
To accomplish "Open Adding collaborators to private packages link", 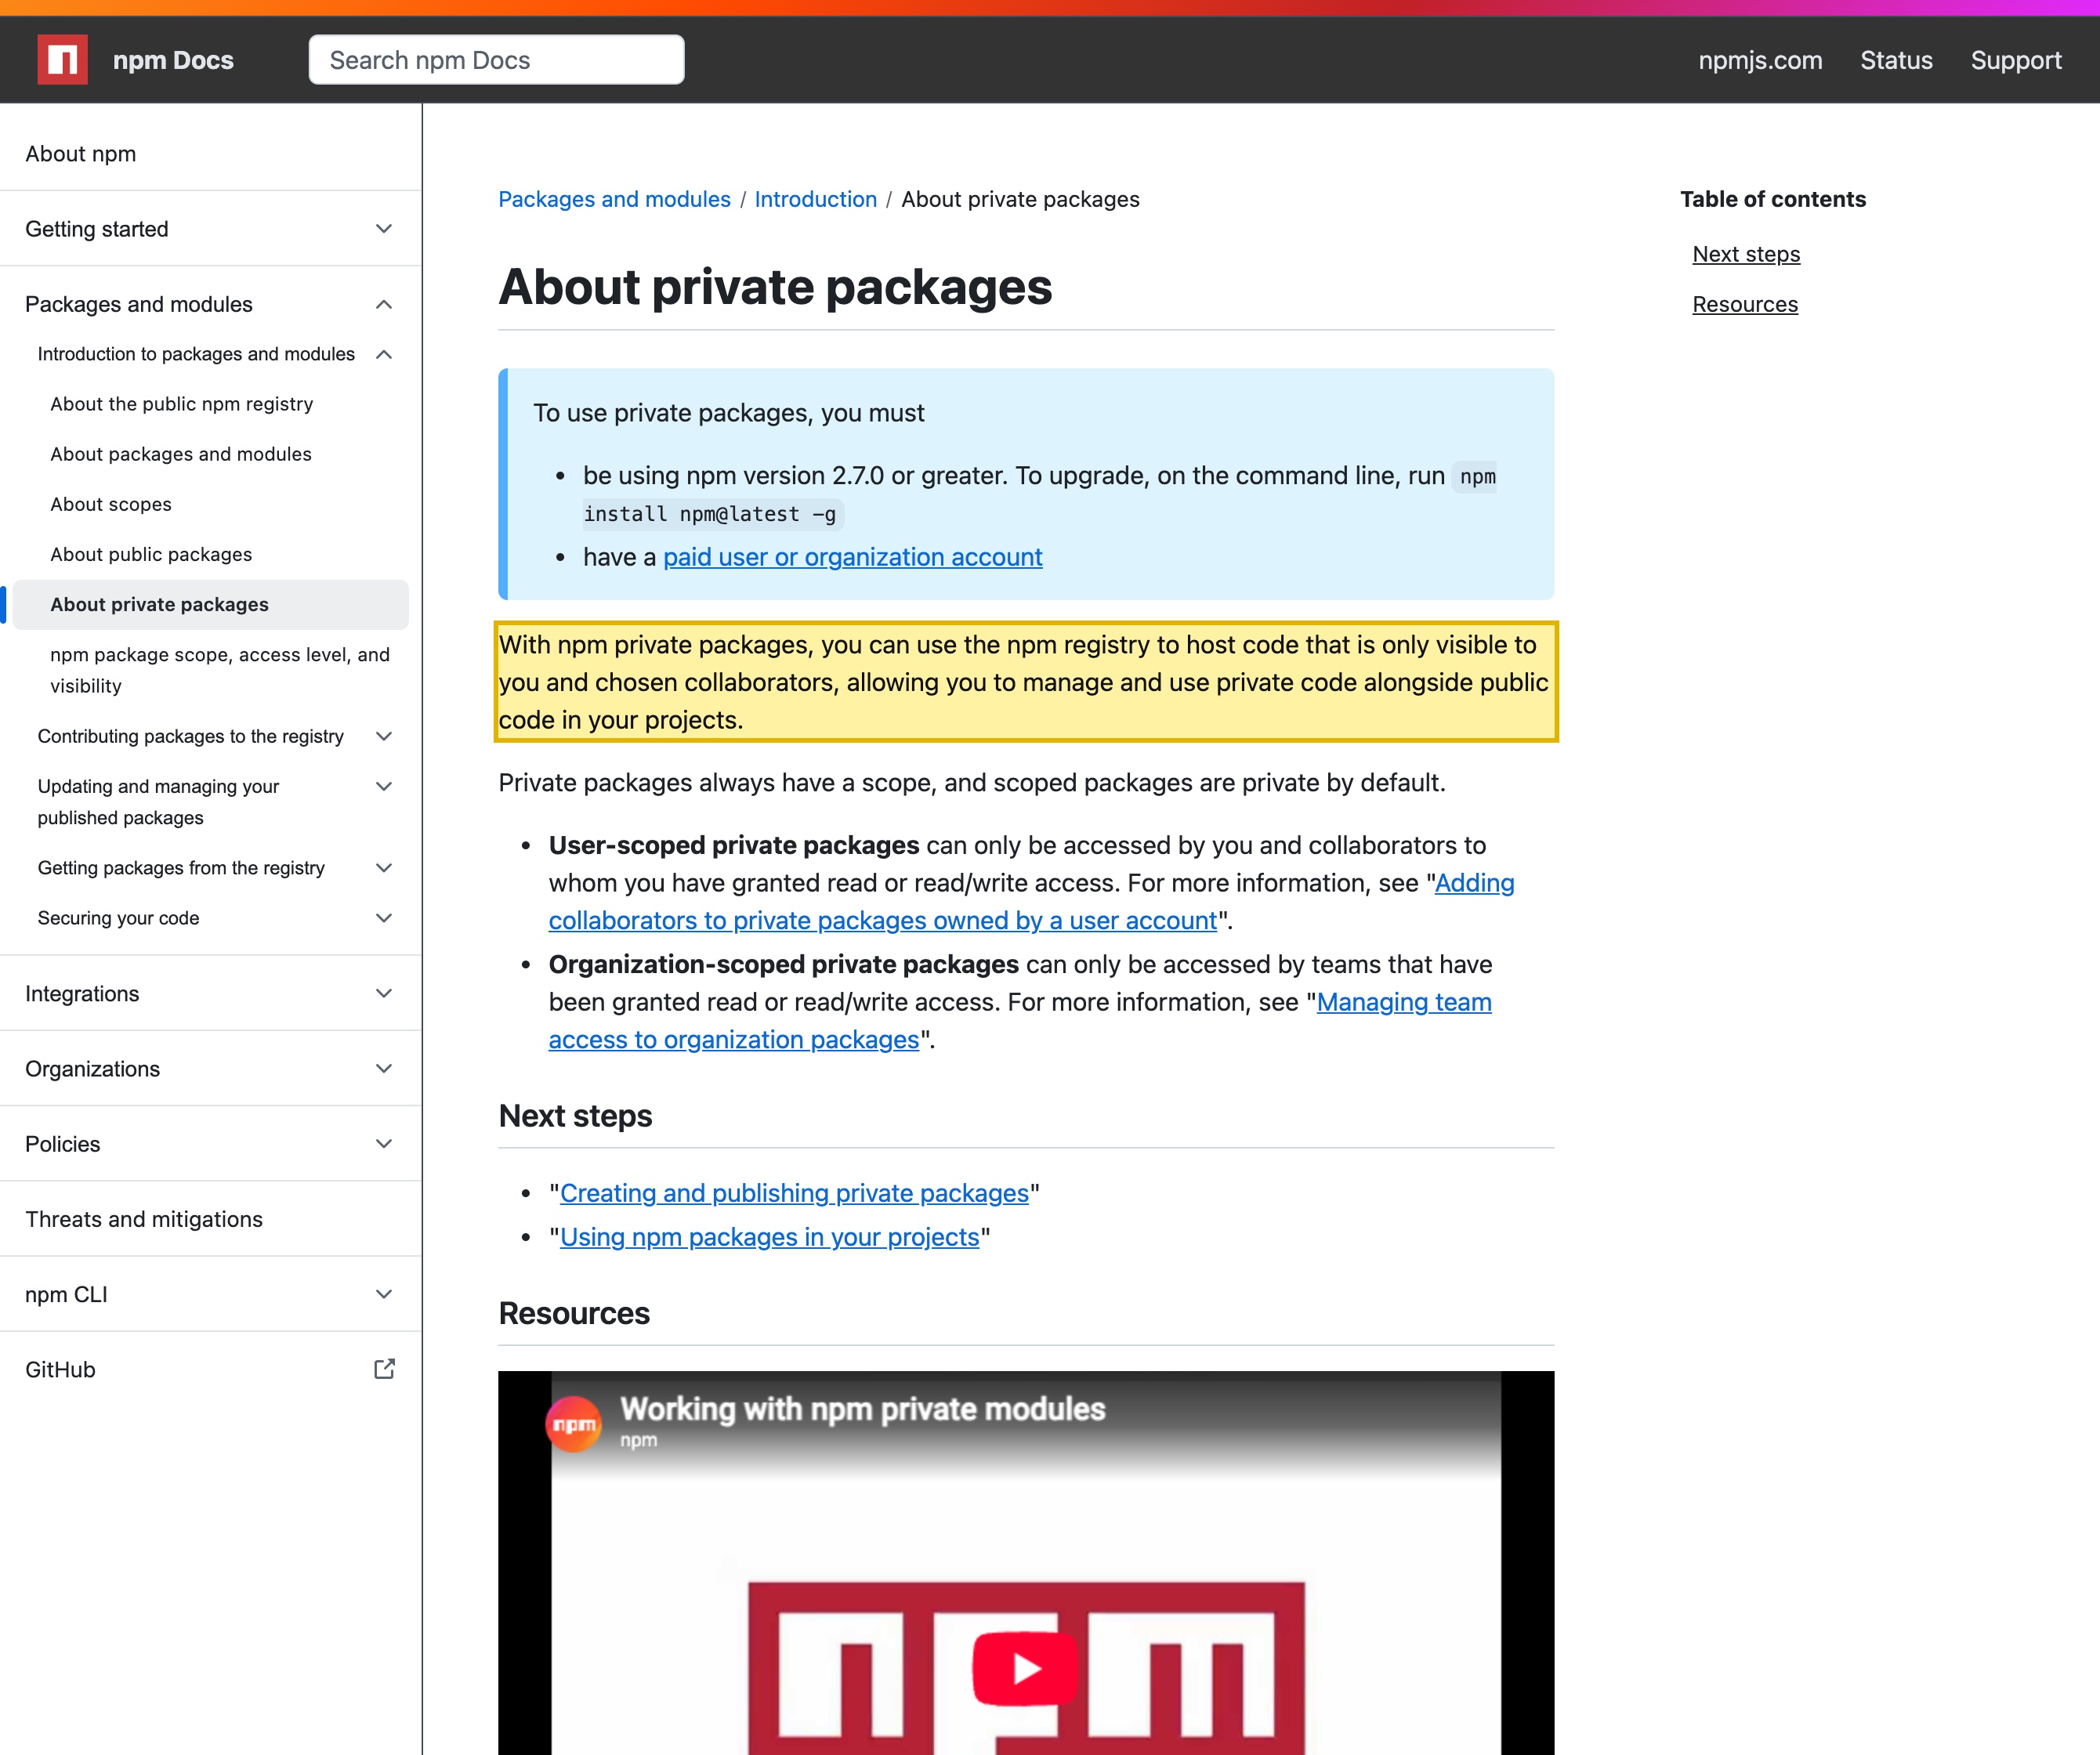I will click(x=882, y=921).
